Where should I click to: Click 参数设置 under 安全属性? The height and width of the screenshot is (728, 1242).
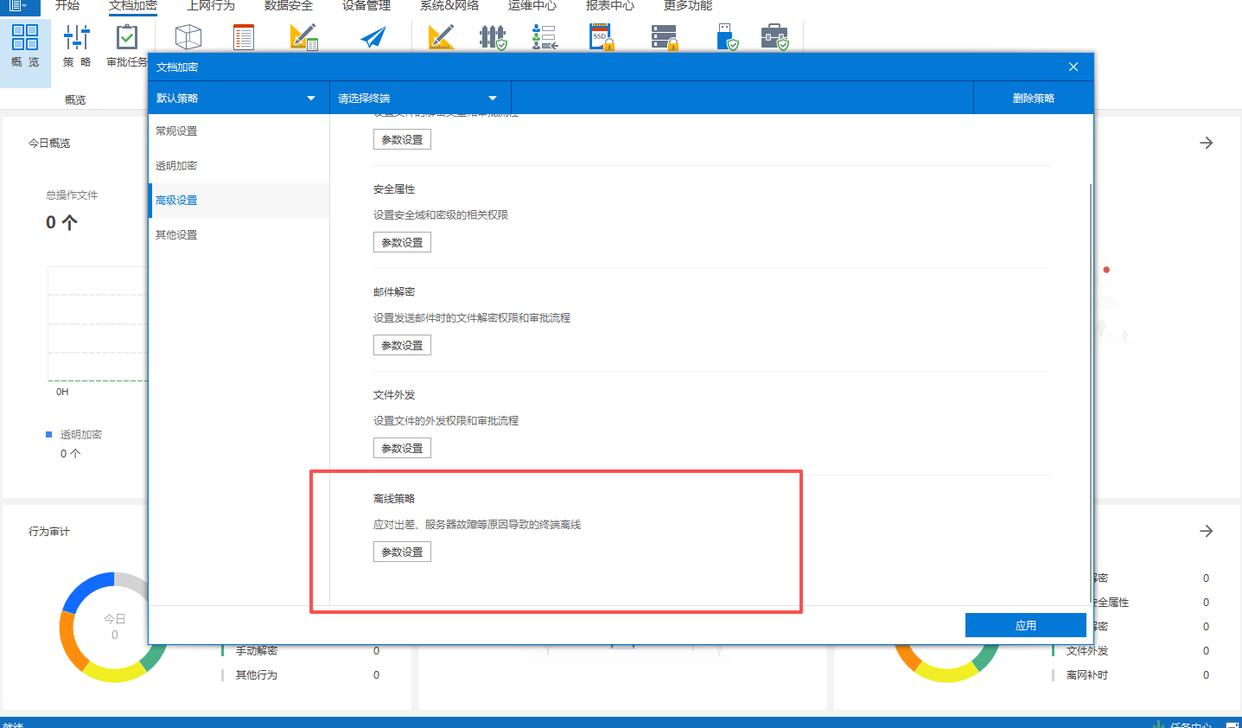coord(402,242)
